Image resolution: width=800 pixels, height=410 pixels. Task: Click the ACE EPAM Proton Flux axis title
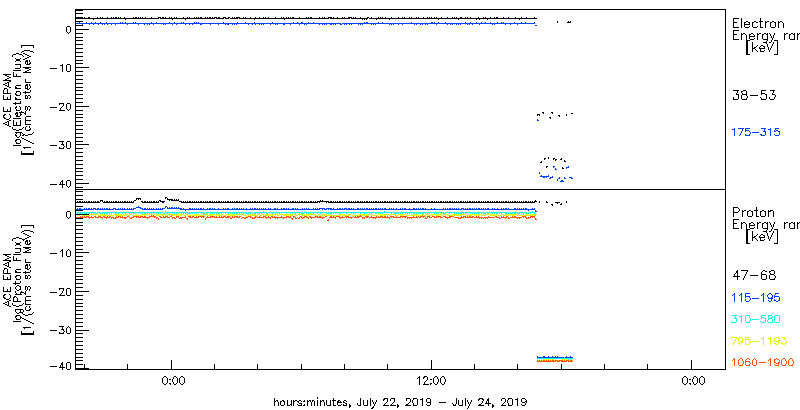(x=21, y=279)
